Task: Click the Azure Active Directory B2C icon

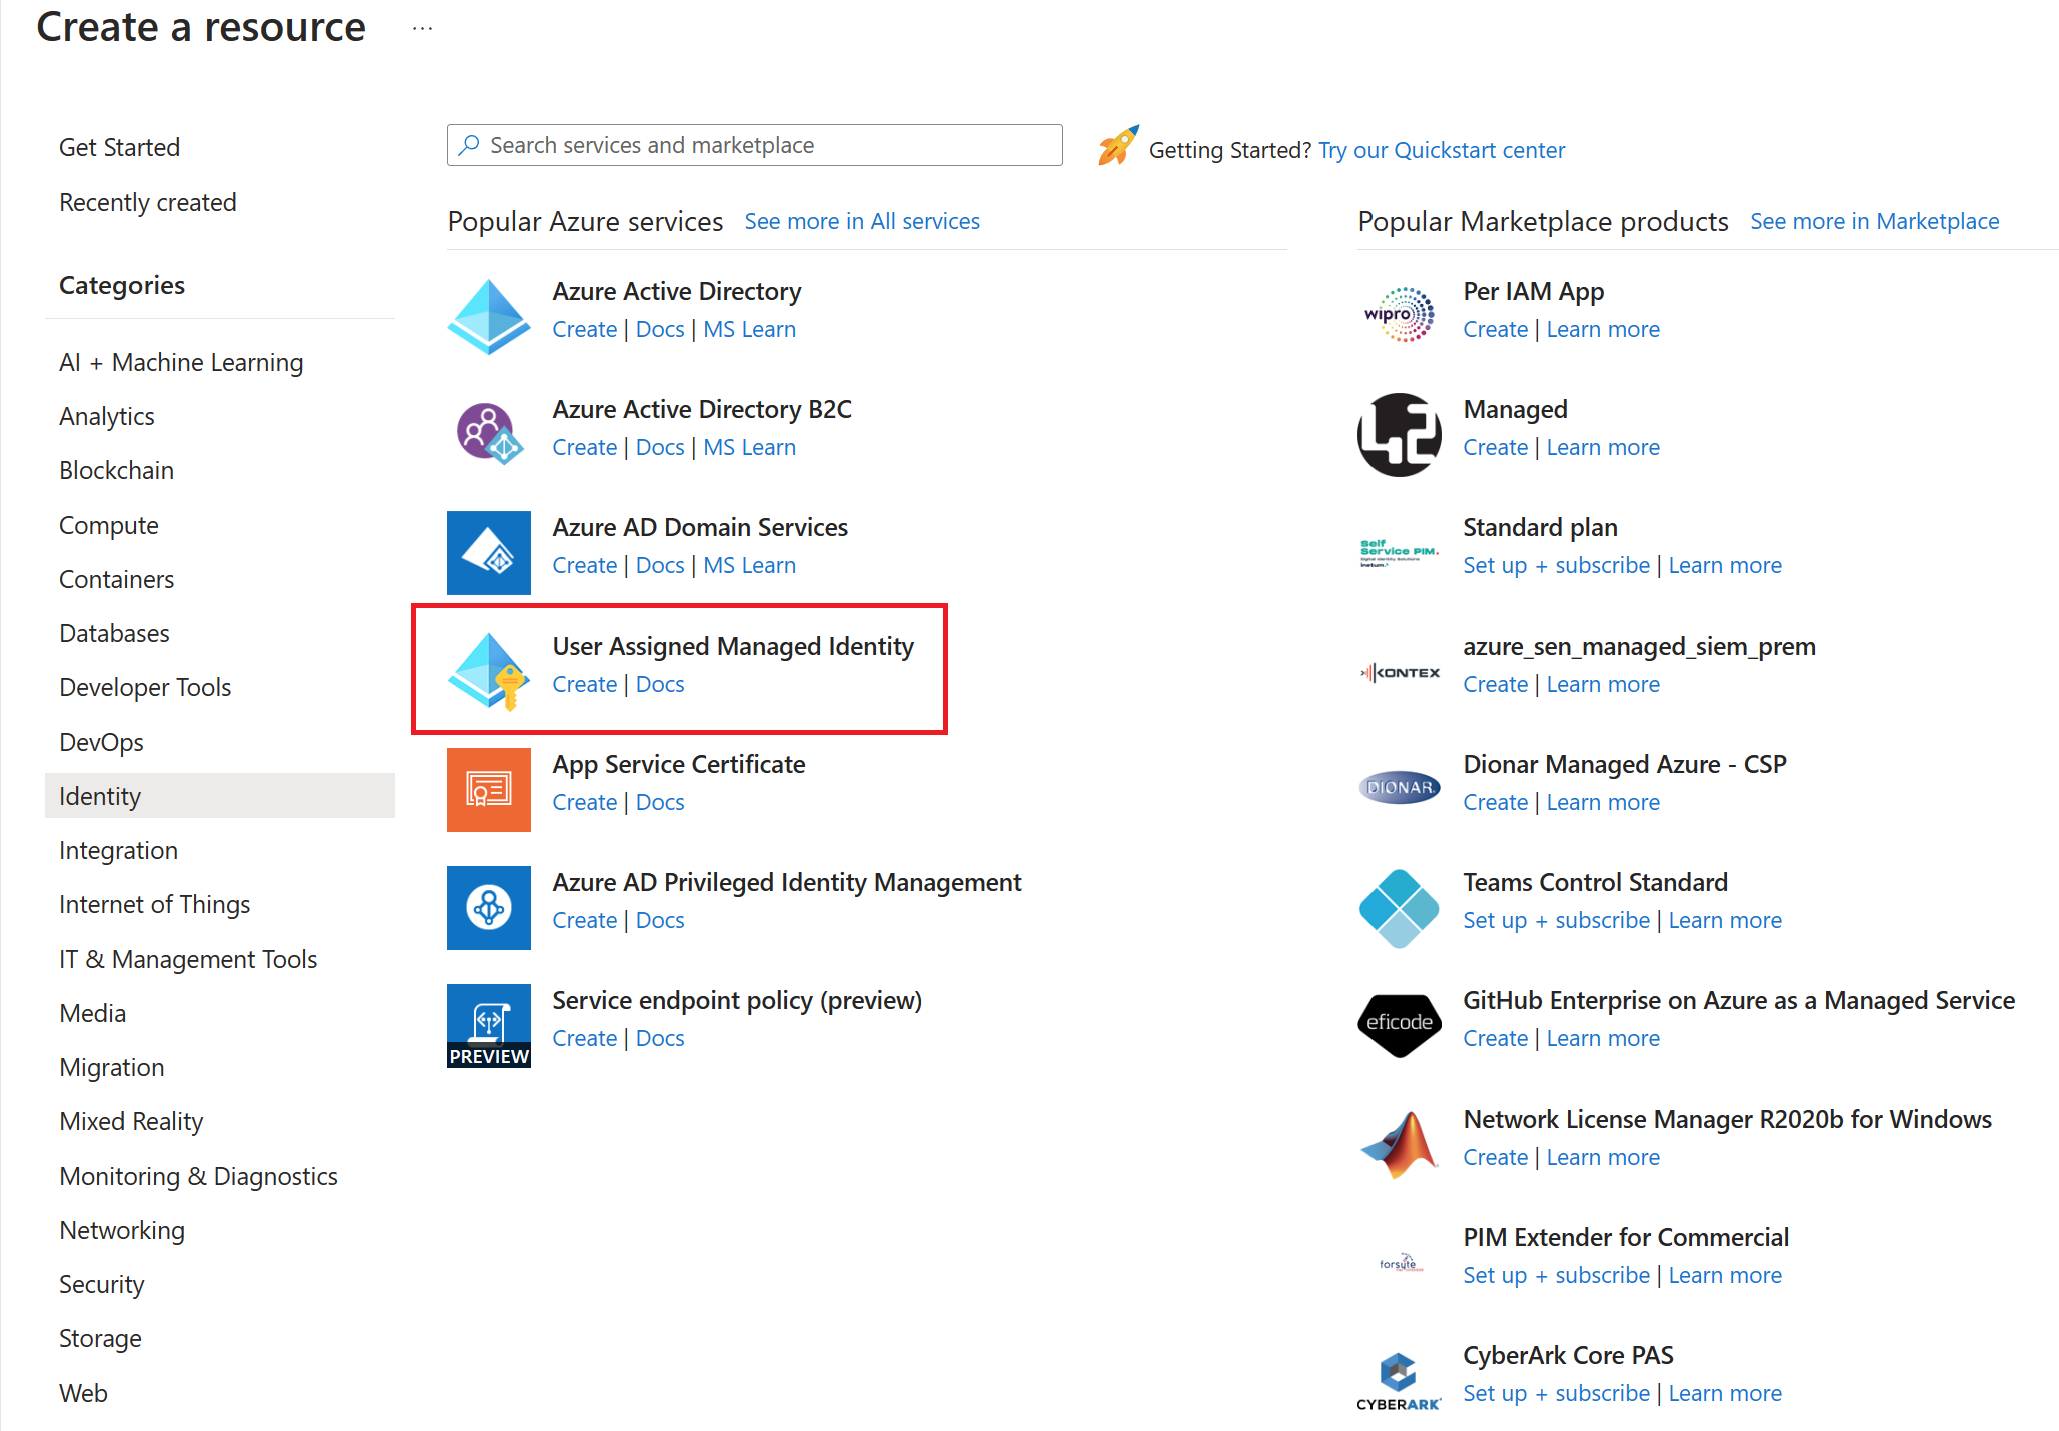Action: pos(488,433)
